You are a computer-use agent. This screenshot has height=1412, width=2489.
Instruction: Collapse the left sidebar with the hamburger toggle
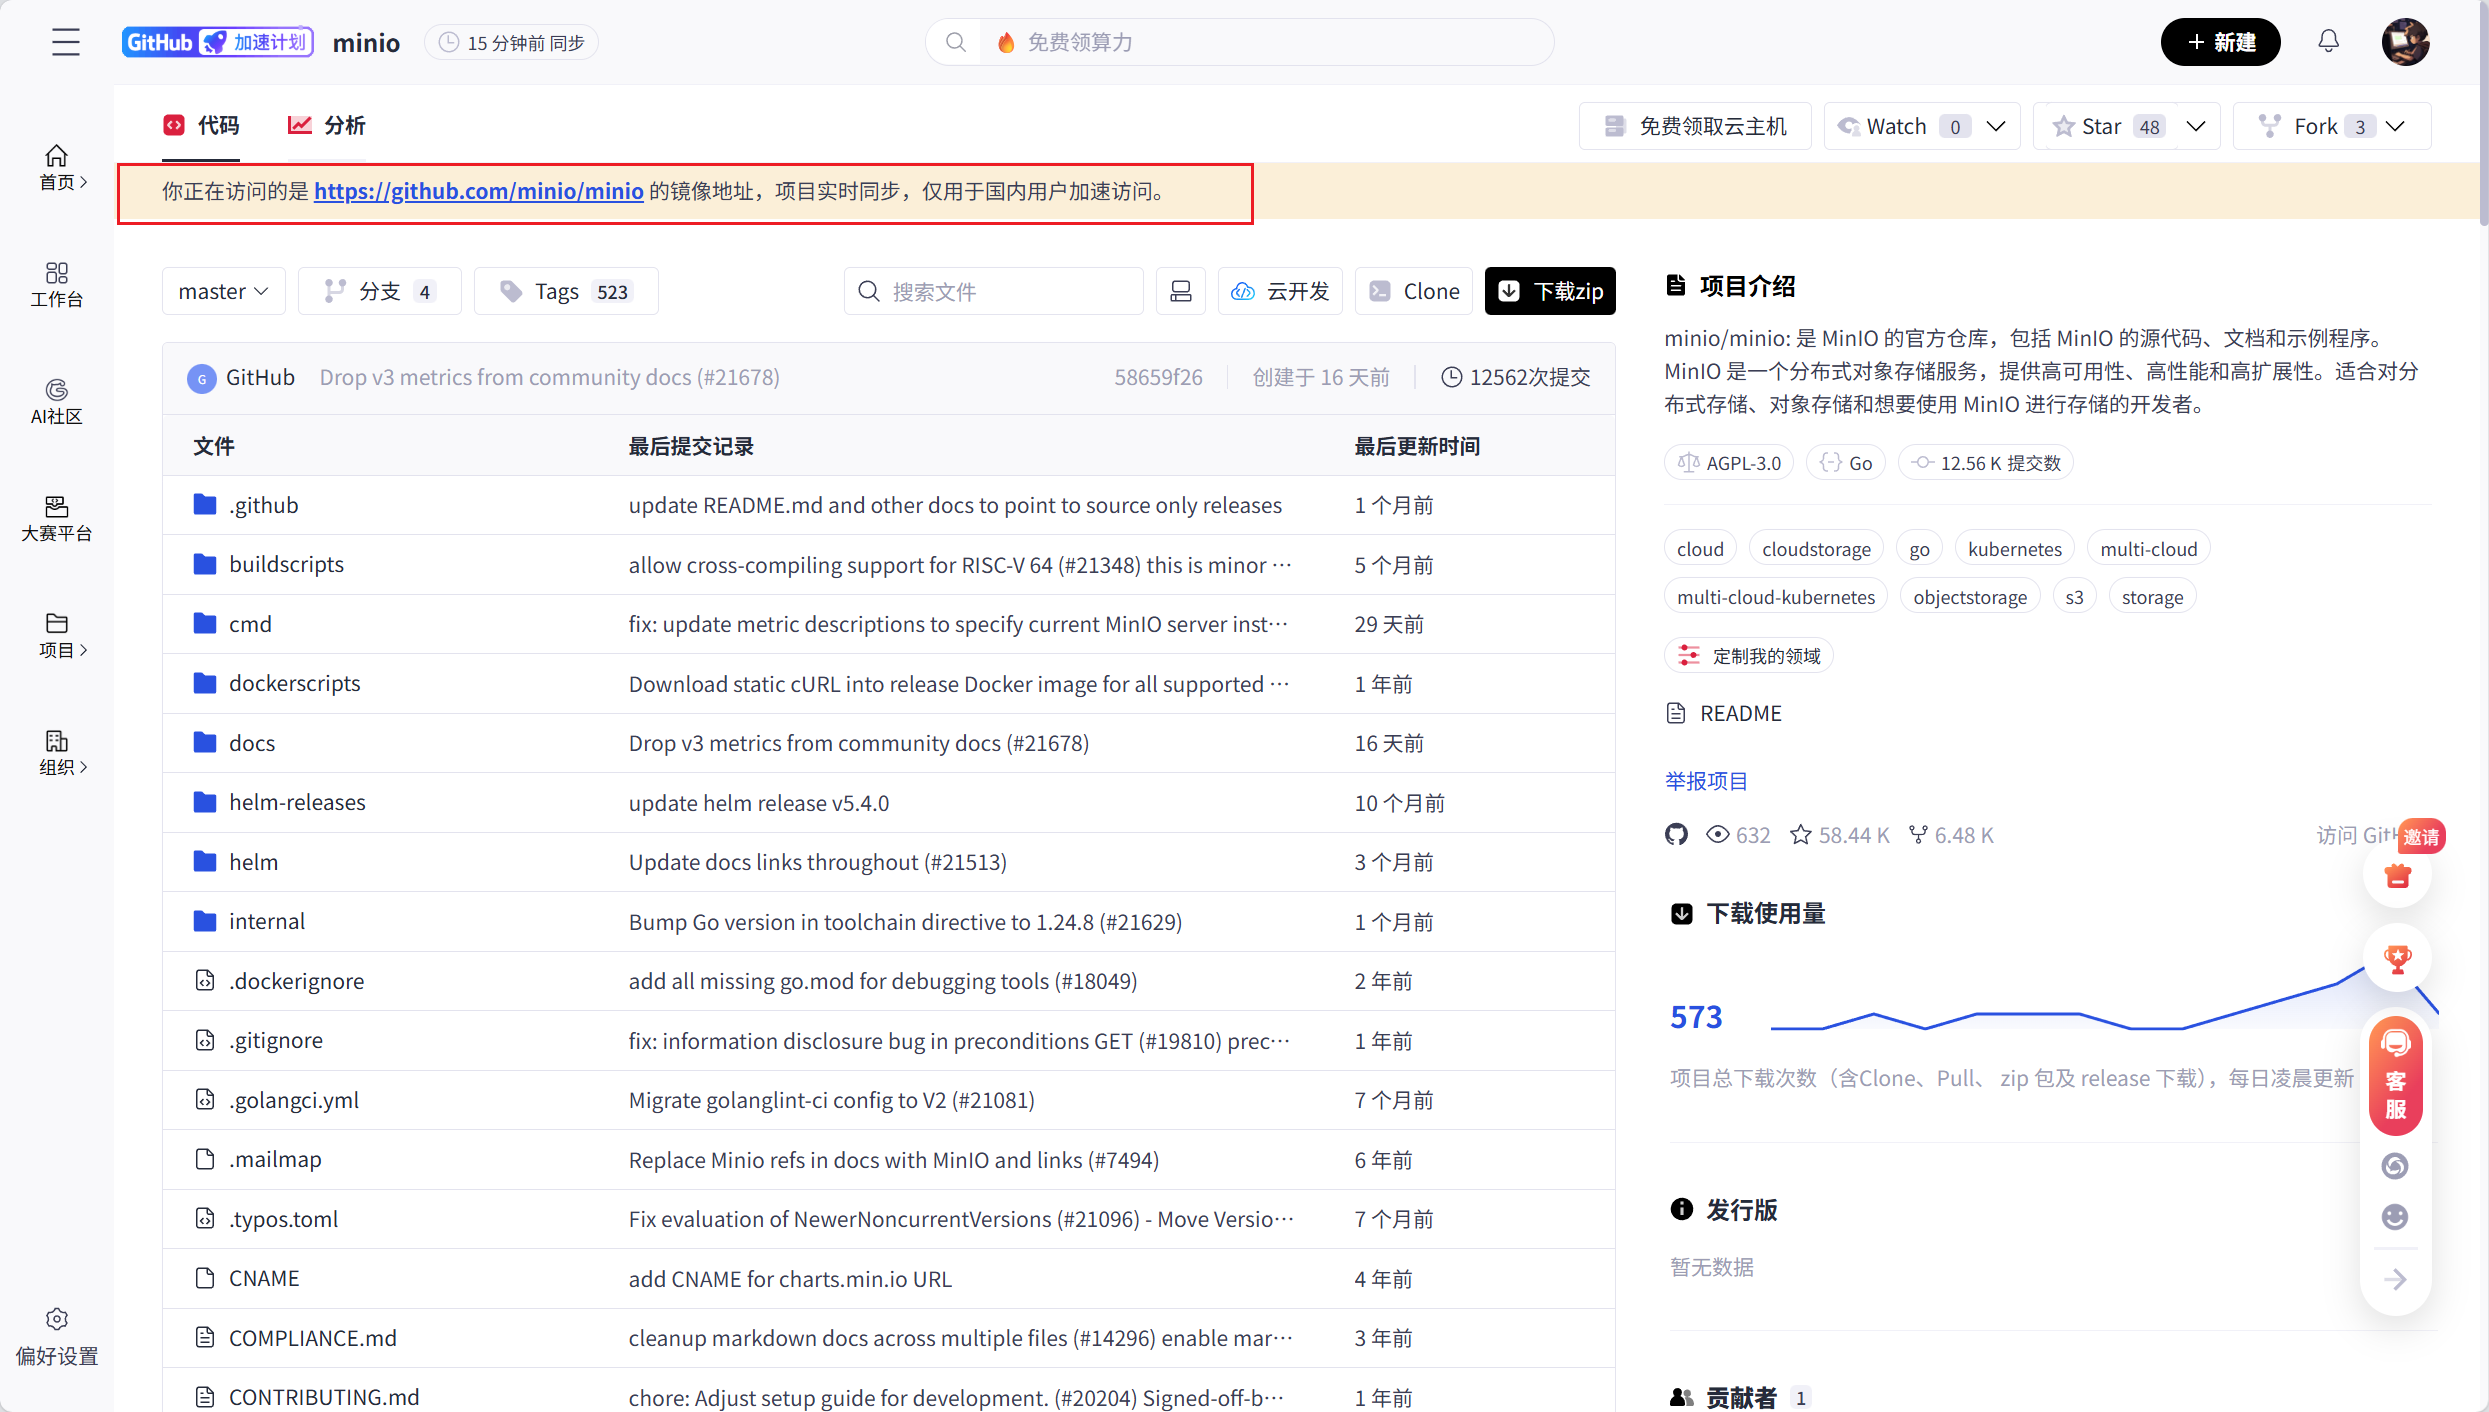click(x=66, y=42)
